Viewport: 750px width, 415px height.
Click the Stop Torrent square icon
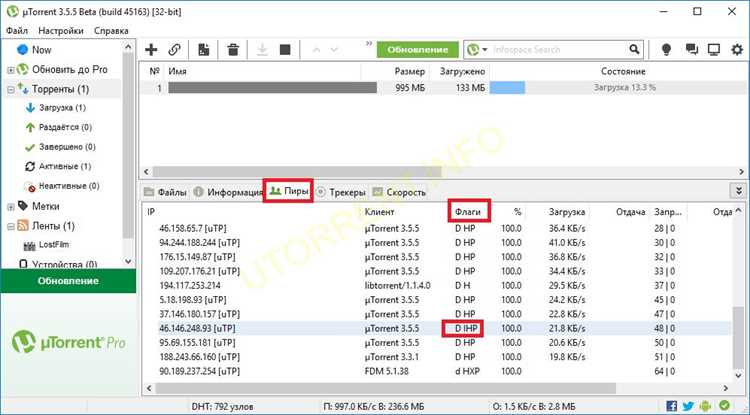[x=285, y=49]
